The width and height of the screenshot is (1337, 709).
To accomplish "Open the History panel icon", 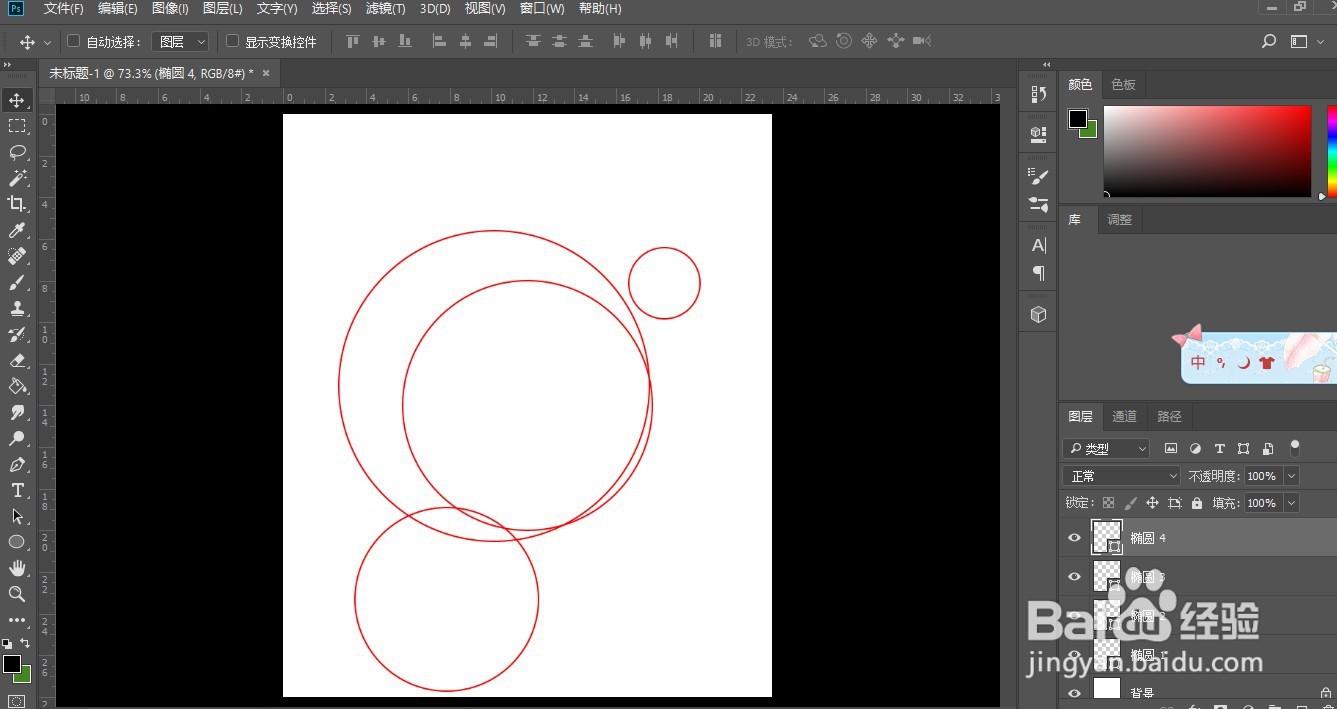I will pyautogui.click(x=1038, y=94).
